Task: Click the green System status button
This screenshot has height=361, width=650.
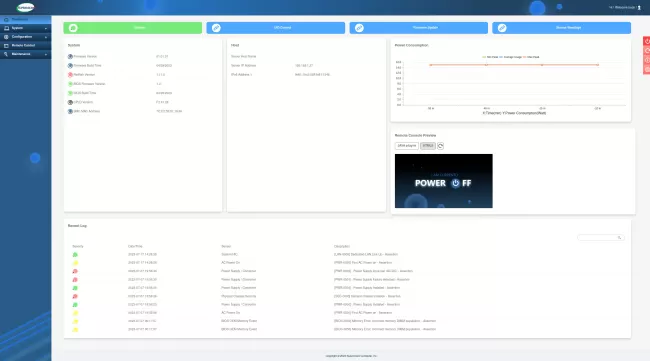Action: [x=133, y=28]
